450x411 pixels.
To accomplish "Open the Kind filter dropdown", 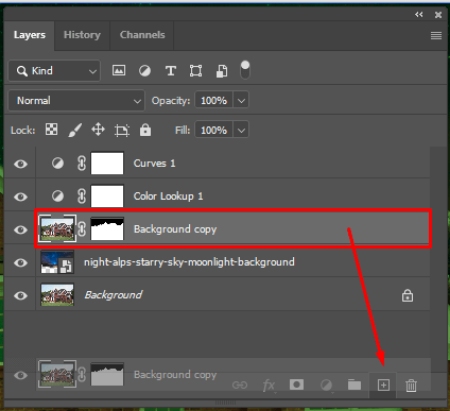I will tap(54, 71).
